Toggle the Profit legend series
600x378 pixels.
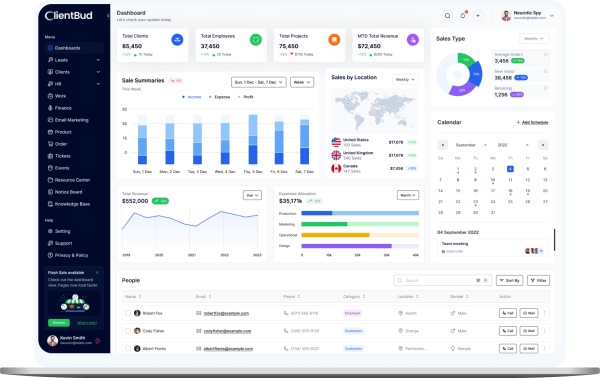246,97
